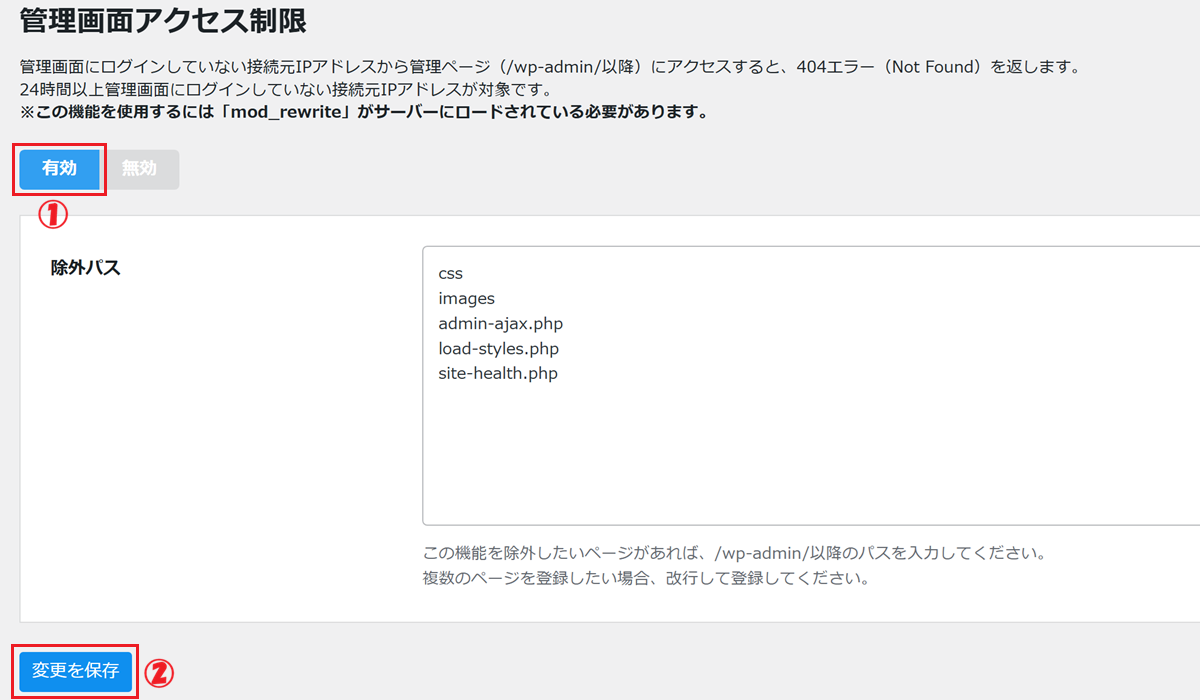This screenshot has height=700, width=1200.
Task: Click the red circled number 2 marker
Action: (159, 673)
